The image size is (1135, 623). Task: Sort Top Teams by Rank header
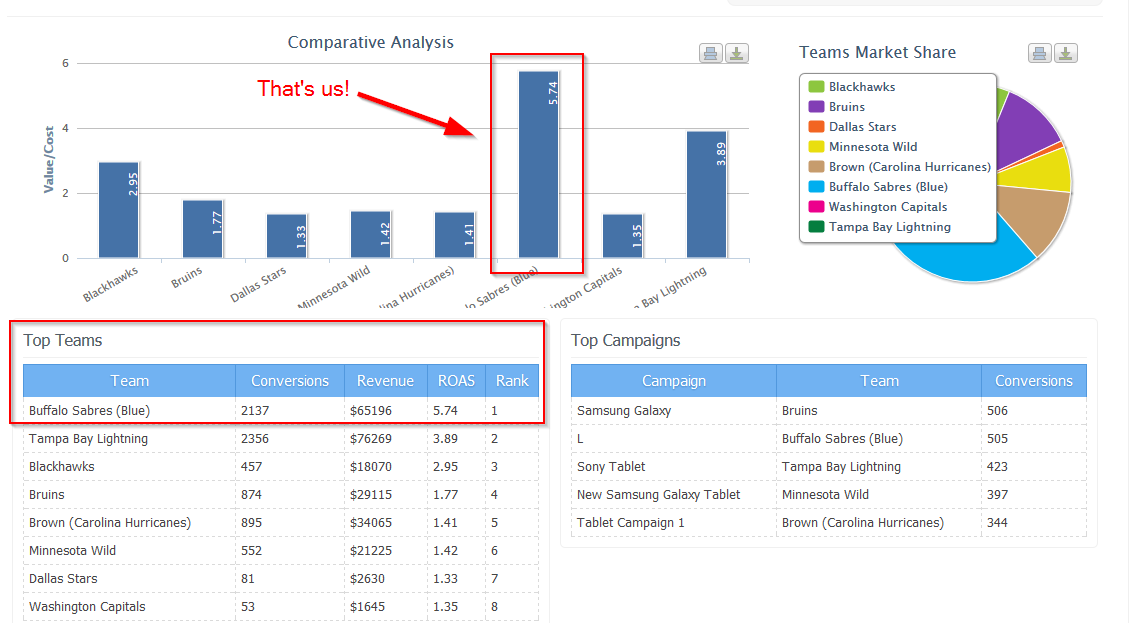[x=512, y=381]
